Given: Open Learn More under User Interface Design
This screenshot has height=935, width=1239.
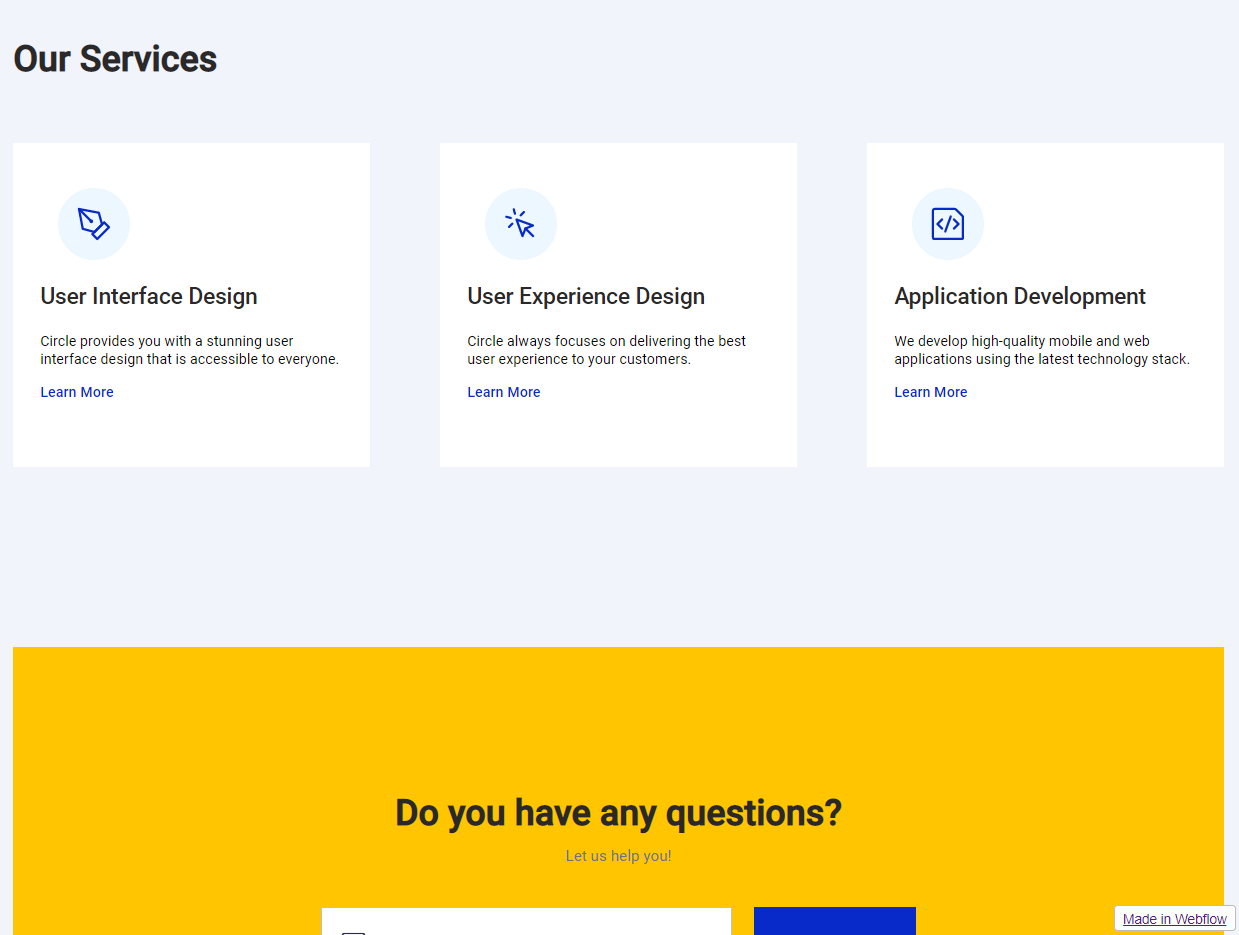Looking at the screenshot, I should pos(77,392).
